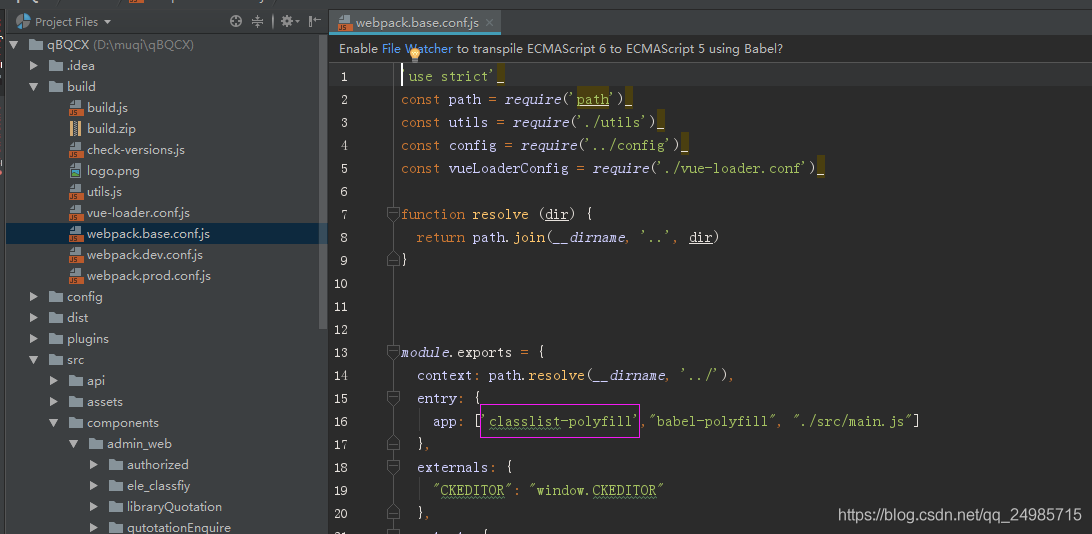This screenshot has width=1092, height=534.
Task: Click the Project panel vertical scrollbar
Action: pyautogui.click(x=322, y=180)
